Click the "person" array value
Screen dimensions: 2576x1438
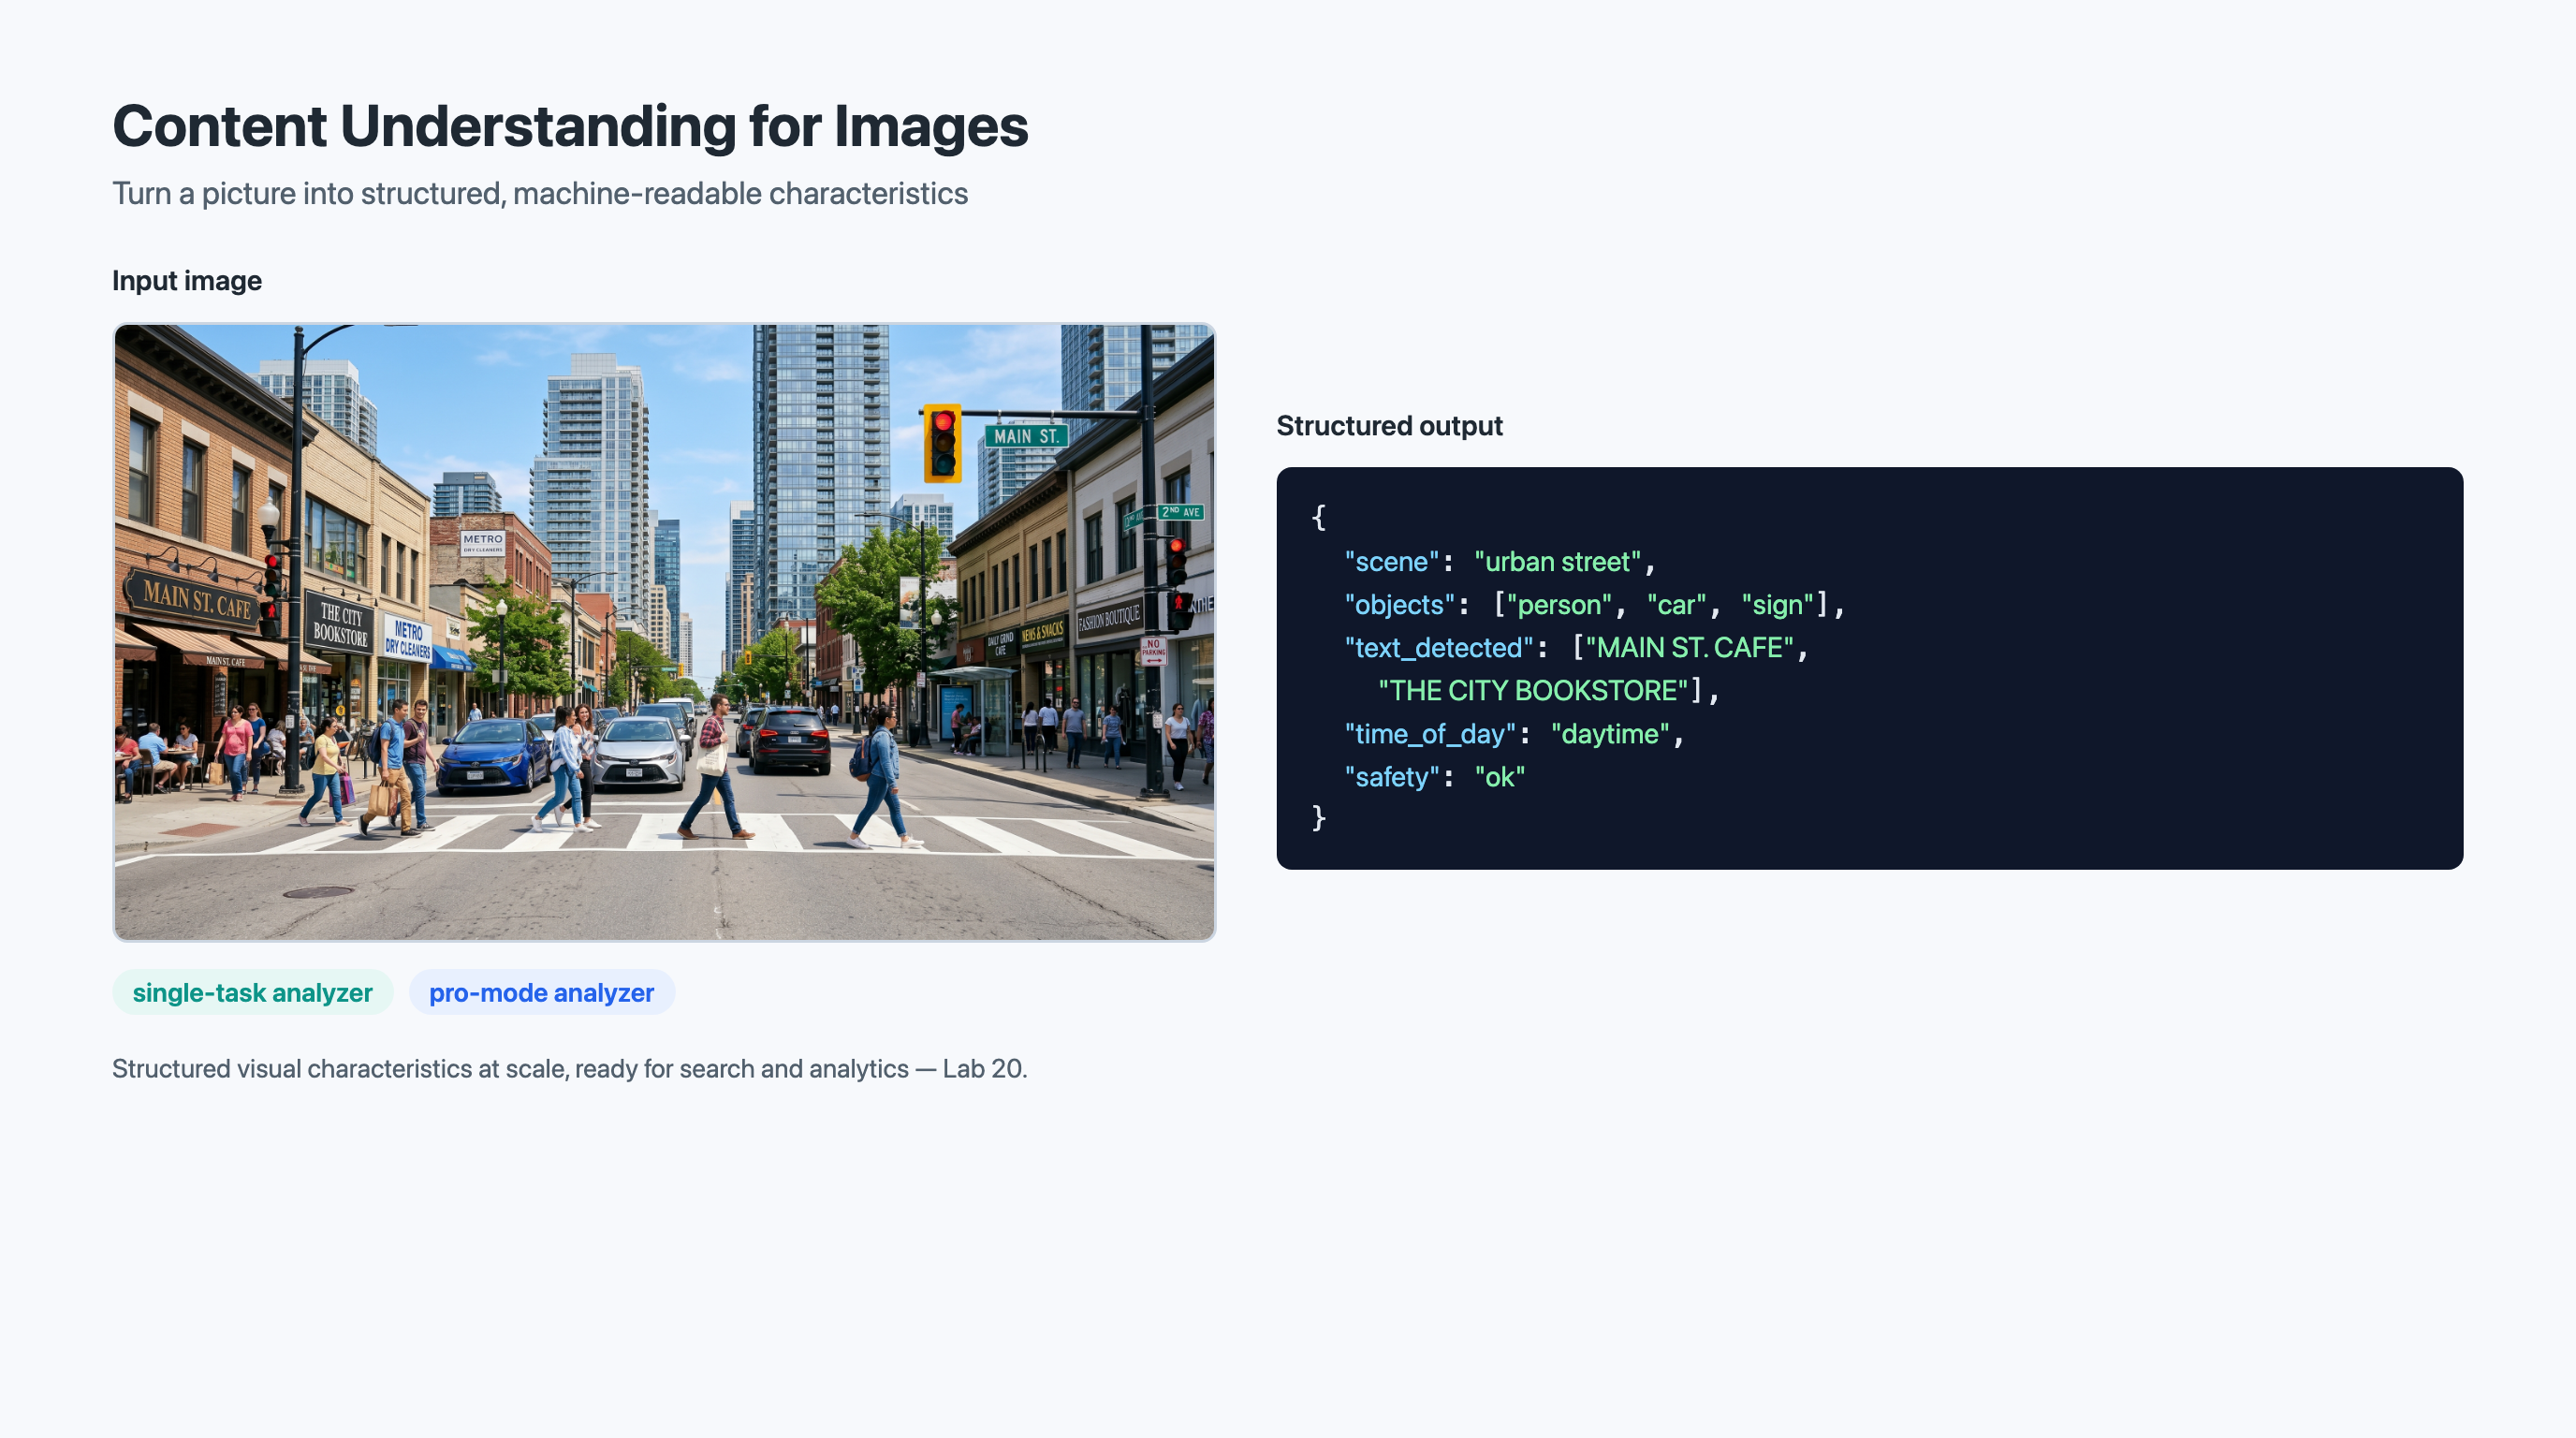pyautogui.click(x=1559, y=605)
